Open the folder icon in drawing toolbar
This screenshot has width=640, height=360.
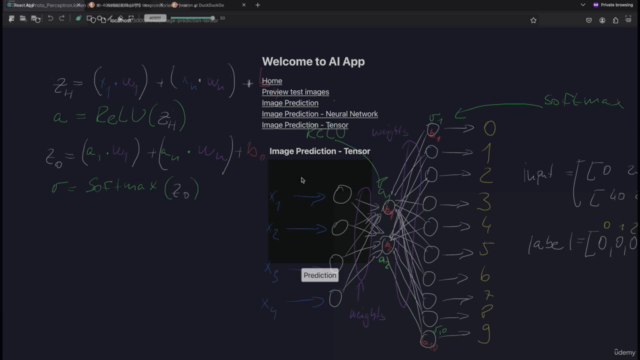coord(23,19)
